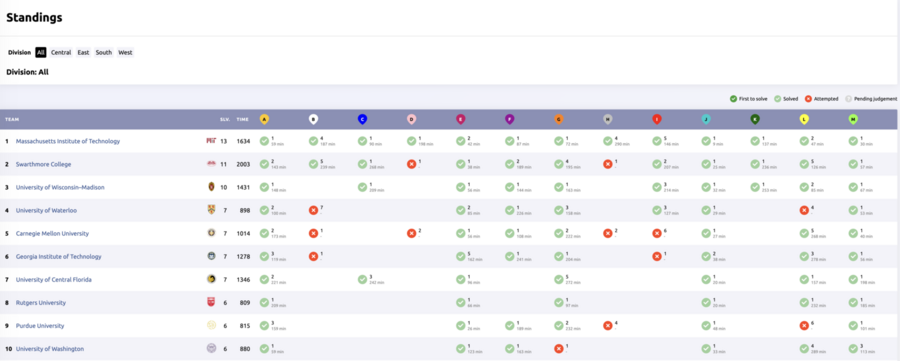Click Waterloo's failed problem B red X
Screen dimensions: 900x361
point(313,210)
